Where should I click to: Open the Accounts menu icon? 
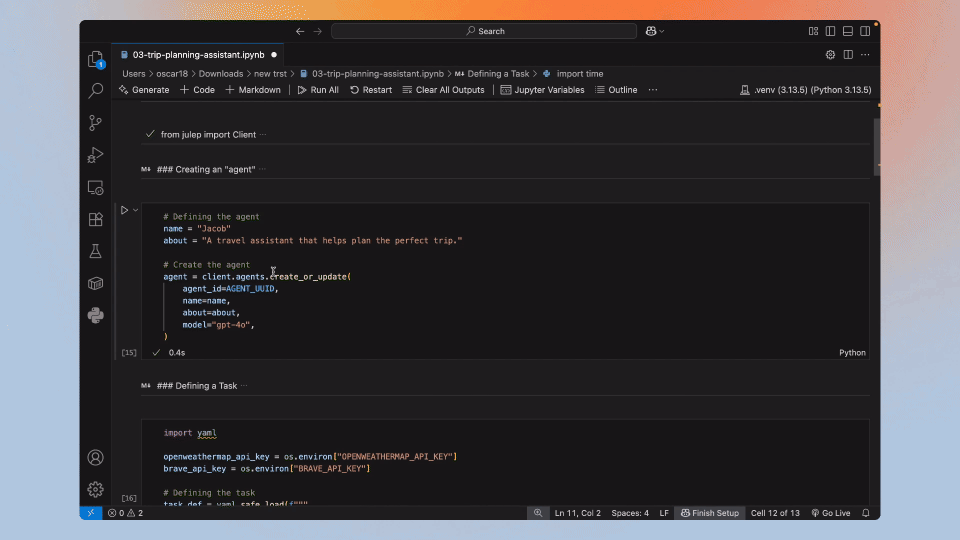(96, 457)
